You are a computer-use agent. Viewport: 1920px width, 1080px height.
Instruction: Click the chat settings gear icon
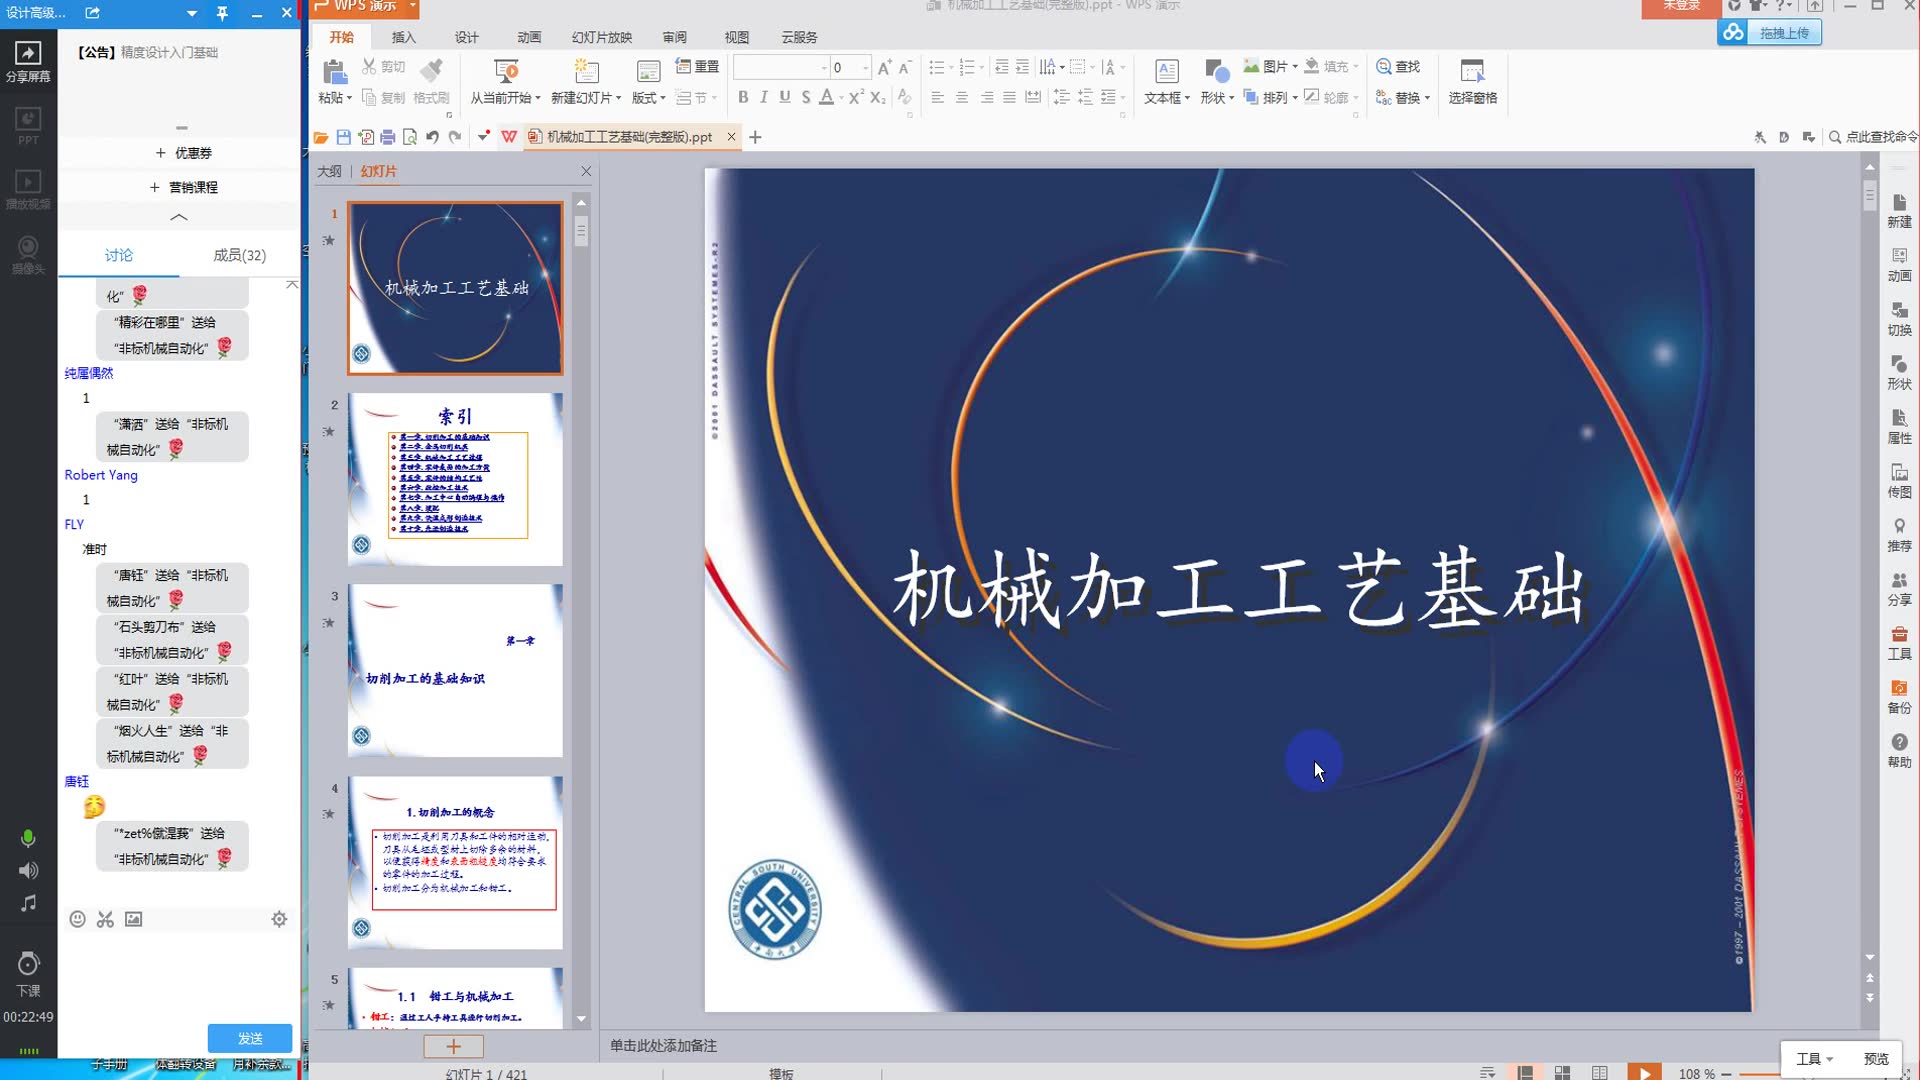pyautogui.click(x=279, y=919)
